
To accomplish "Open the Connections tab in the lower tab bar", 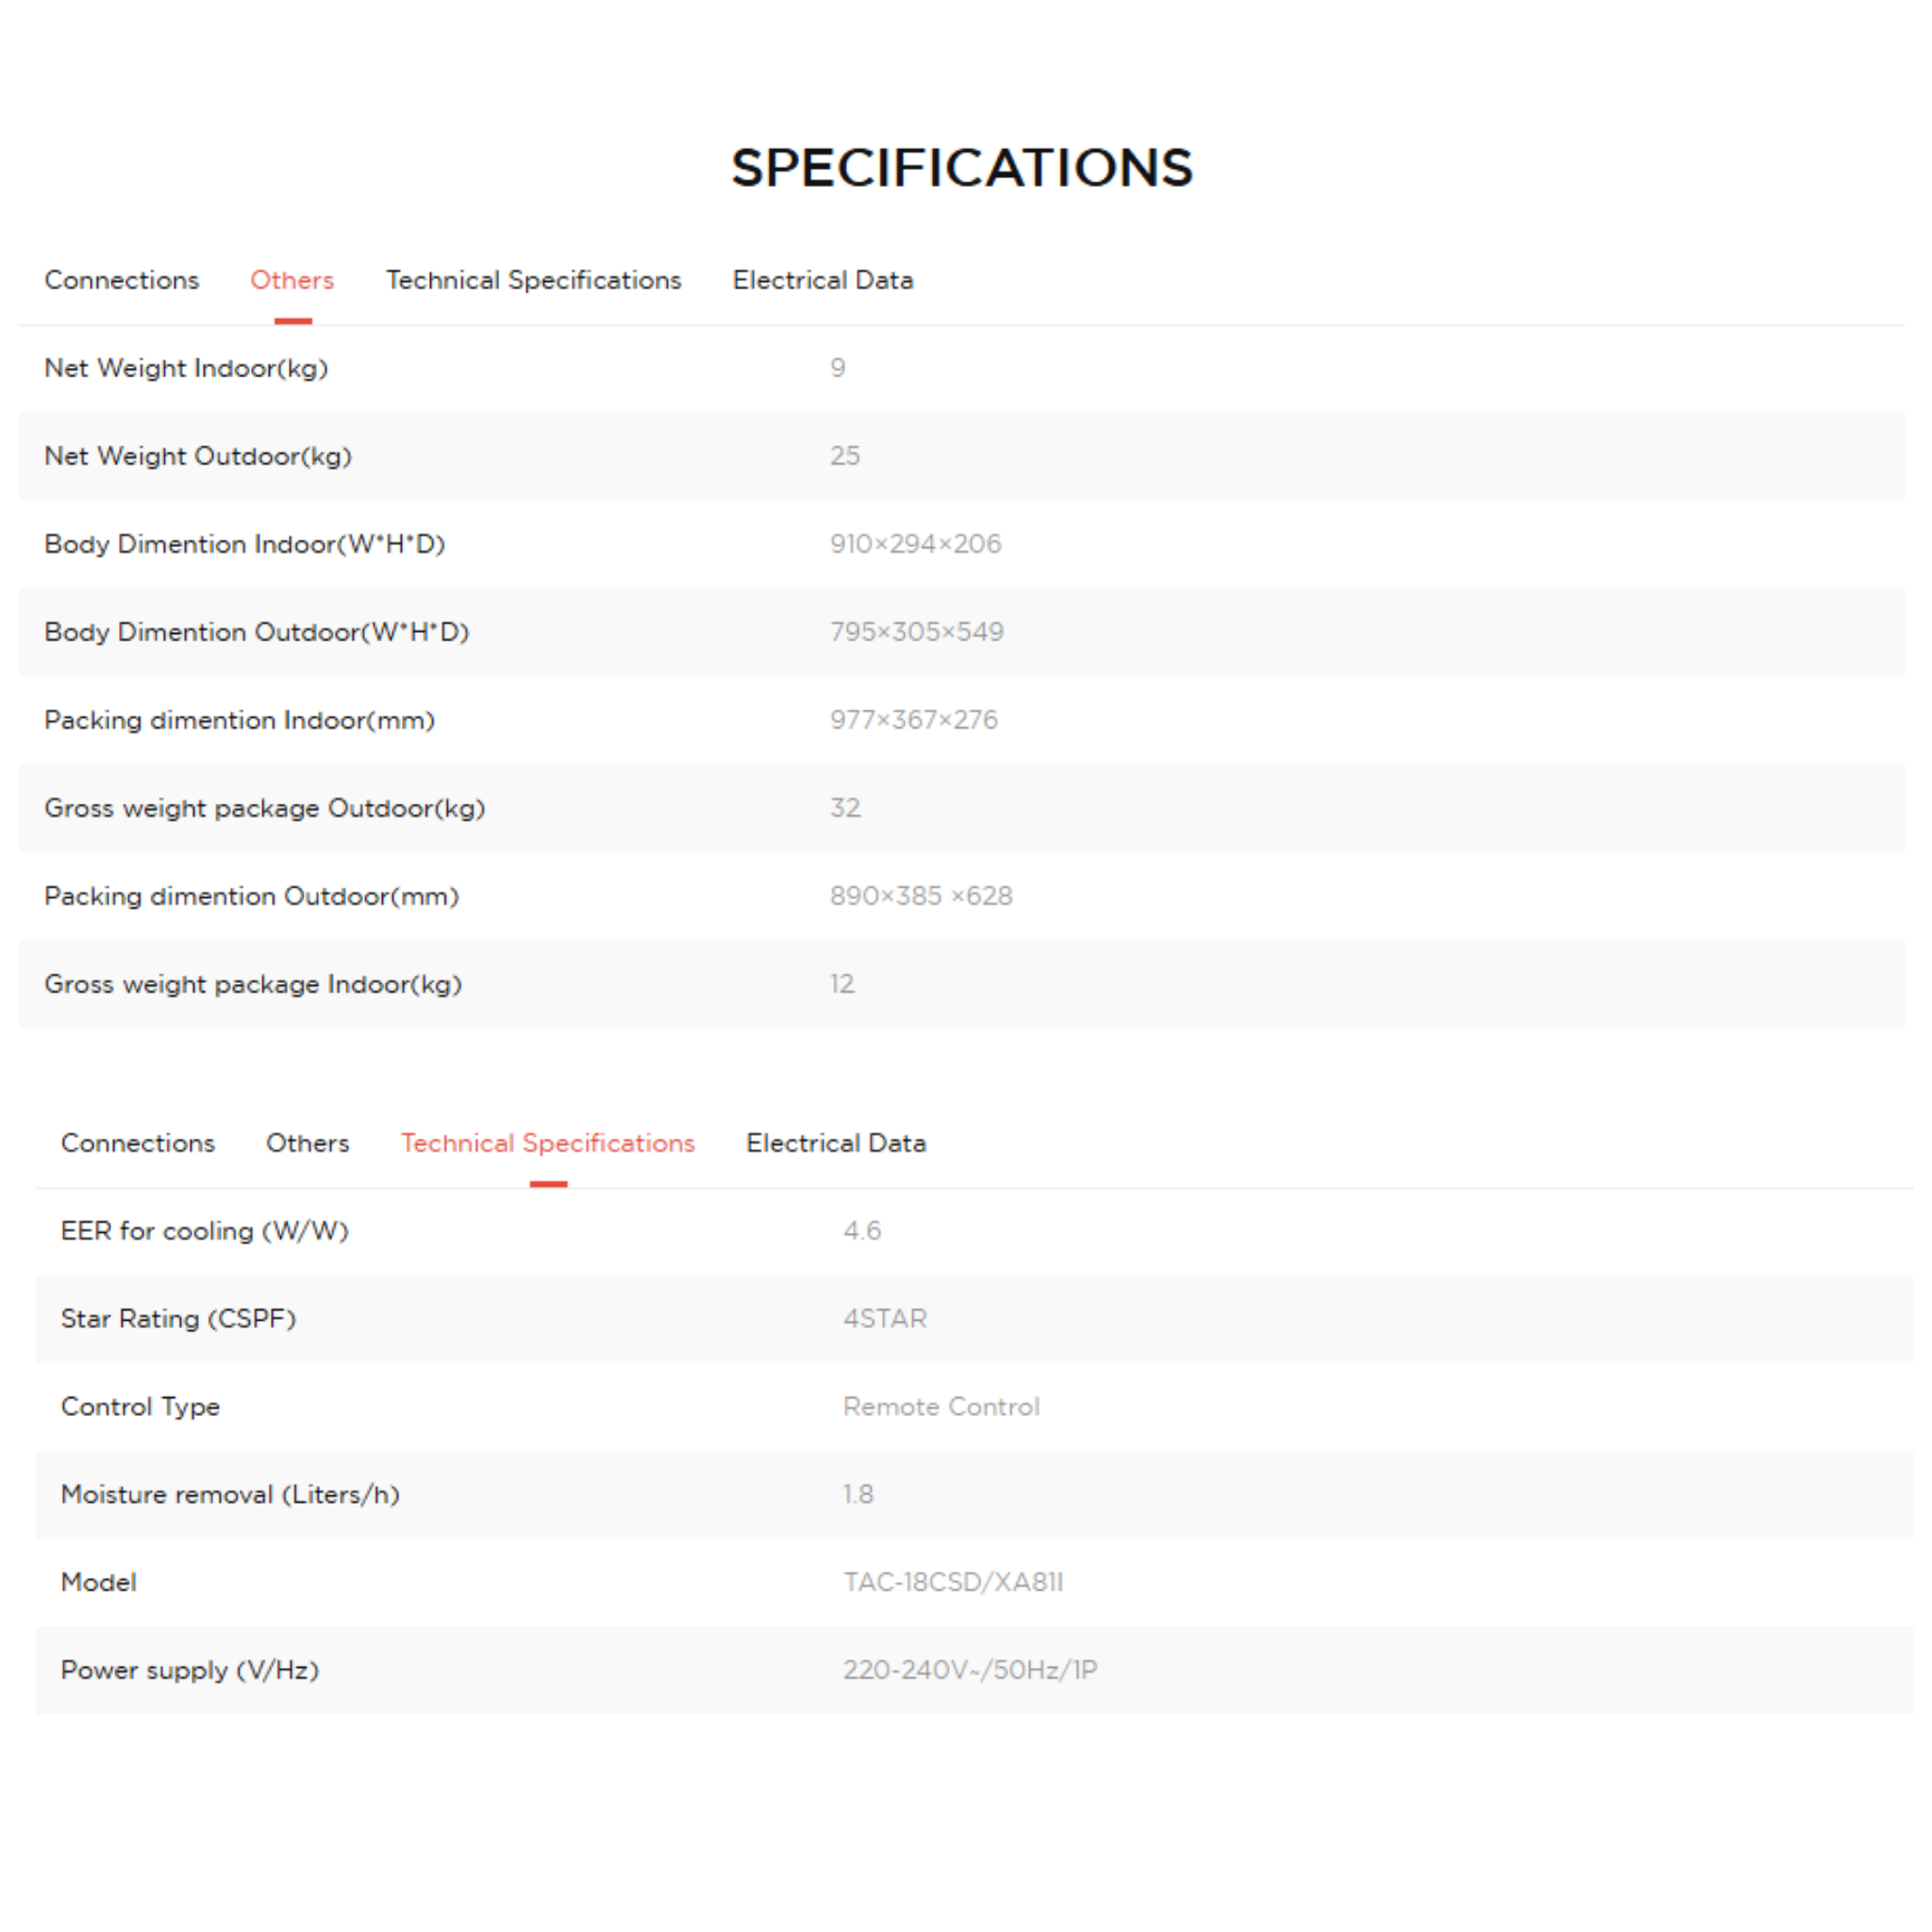I will pos(138,1143).
